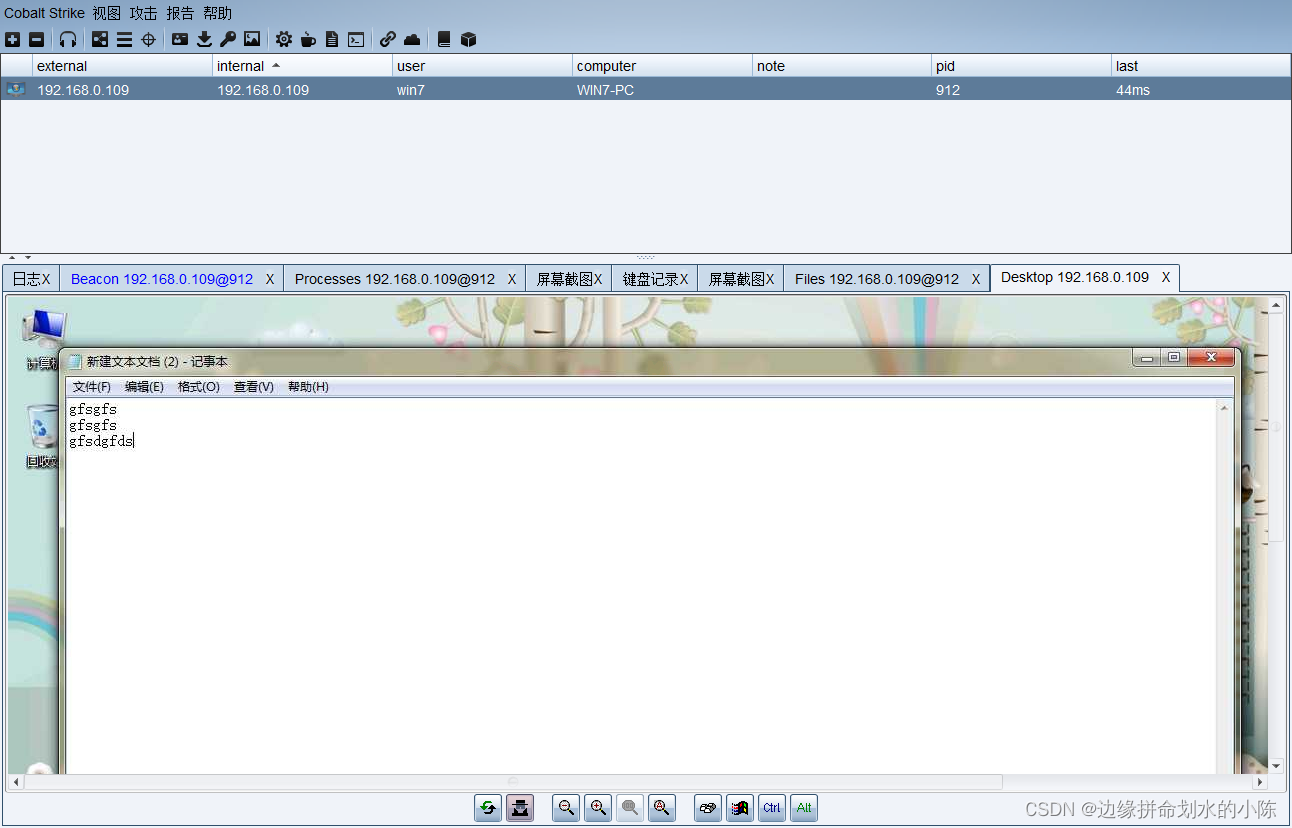Open Notepad 格式(O) menu
1292x828 pixels.
198,387
